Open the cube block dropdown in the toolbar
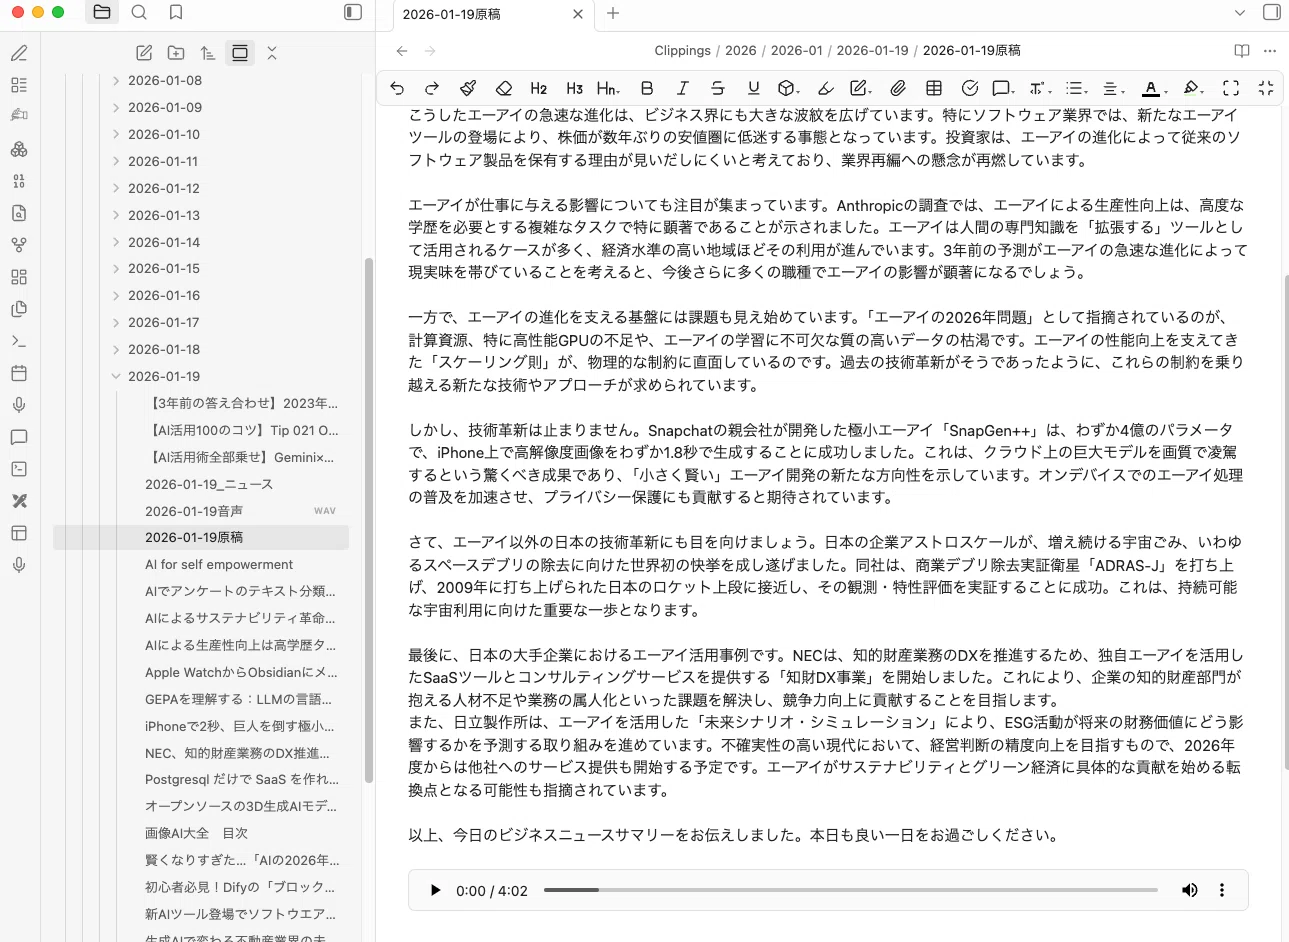This screenshot has width=1289, height=942. click(789, 88)
